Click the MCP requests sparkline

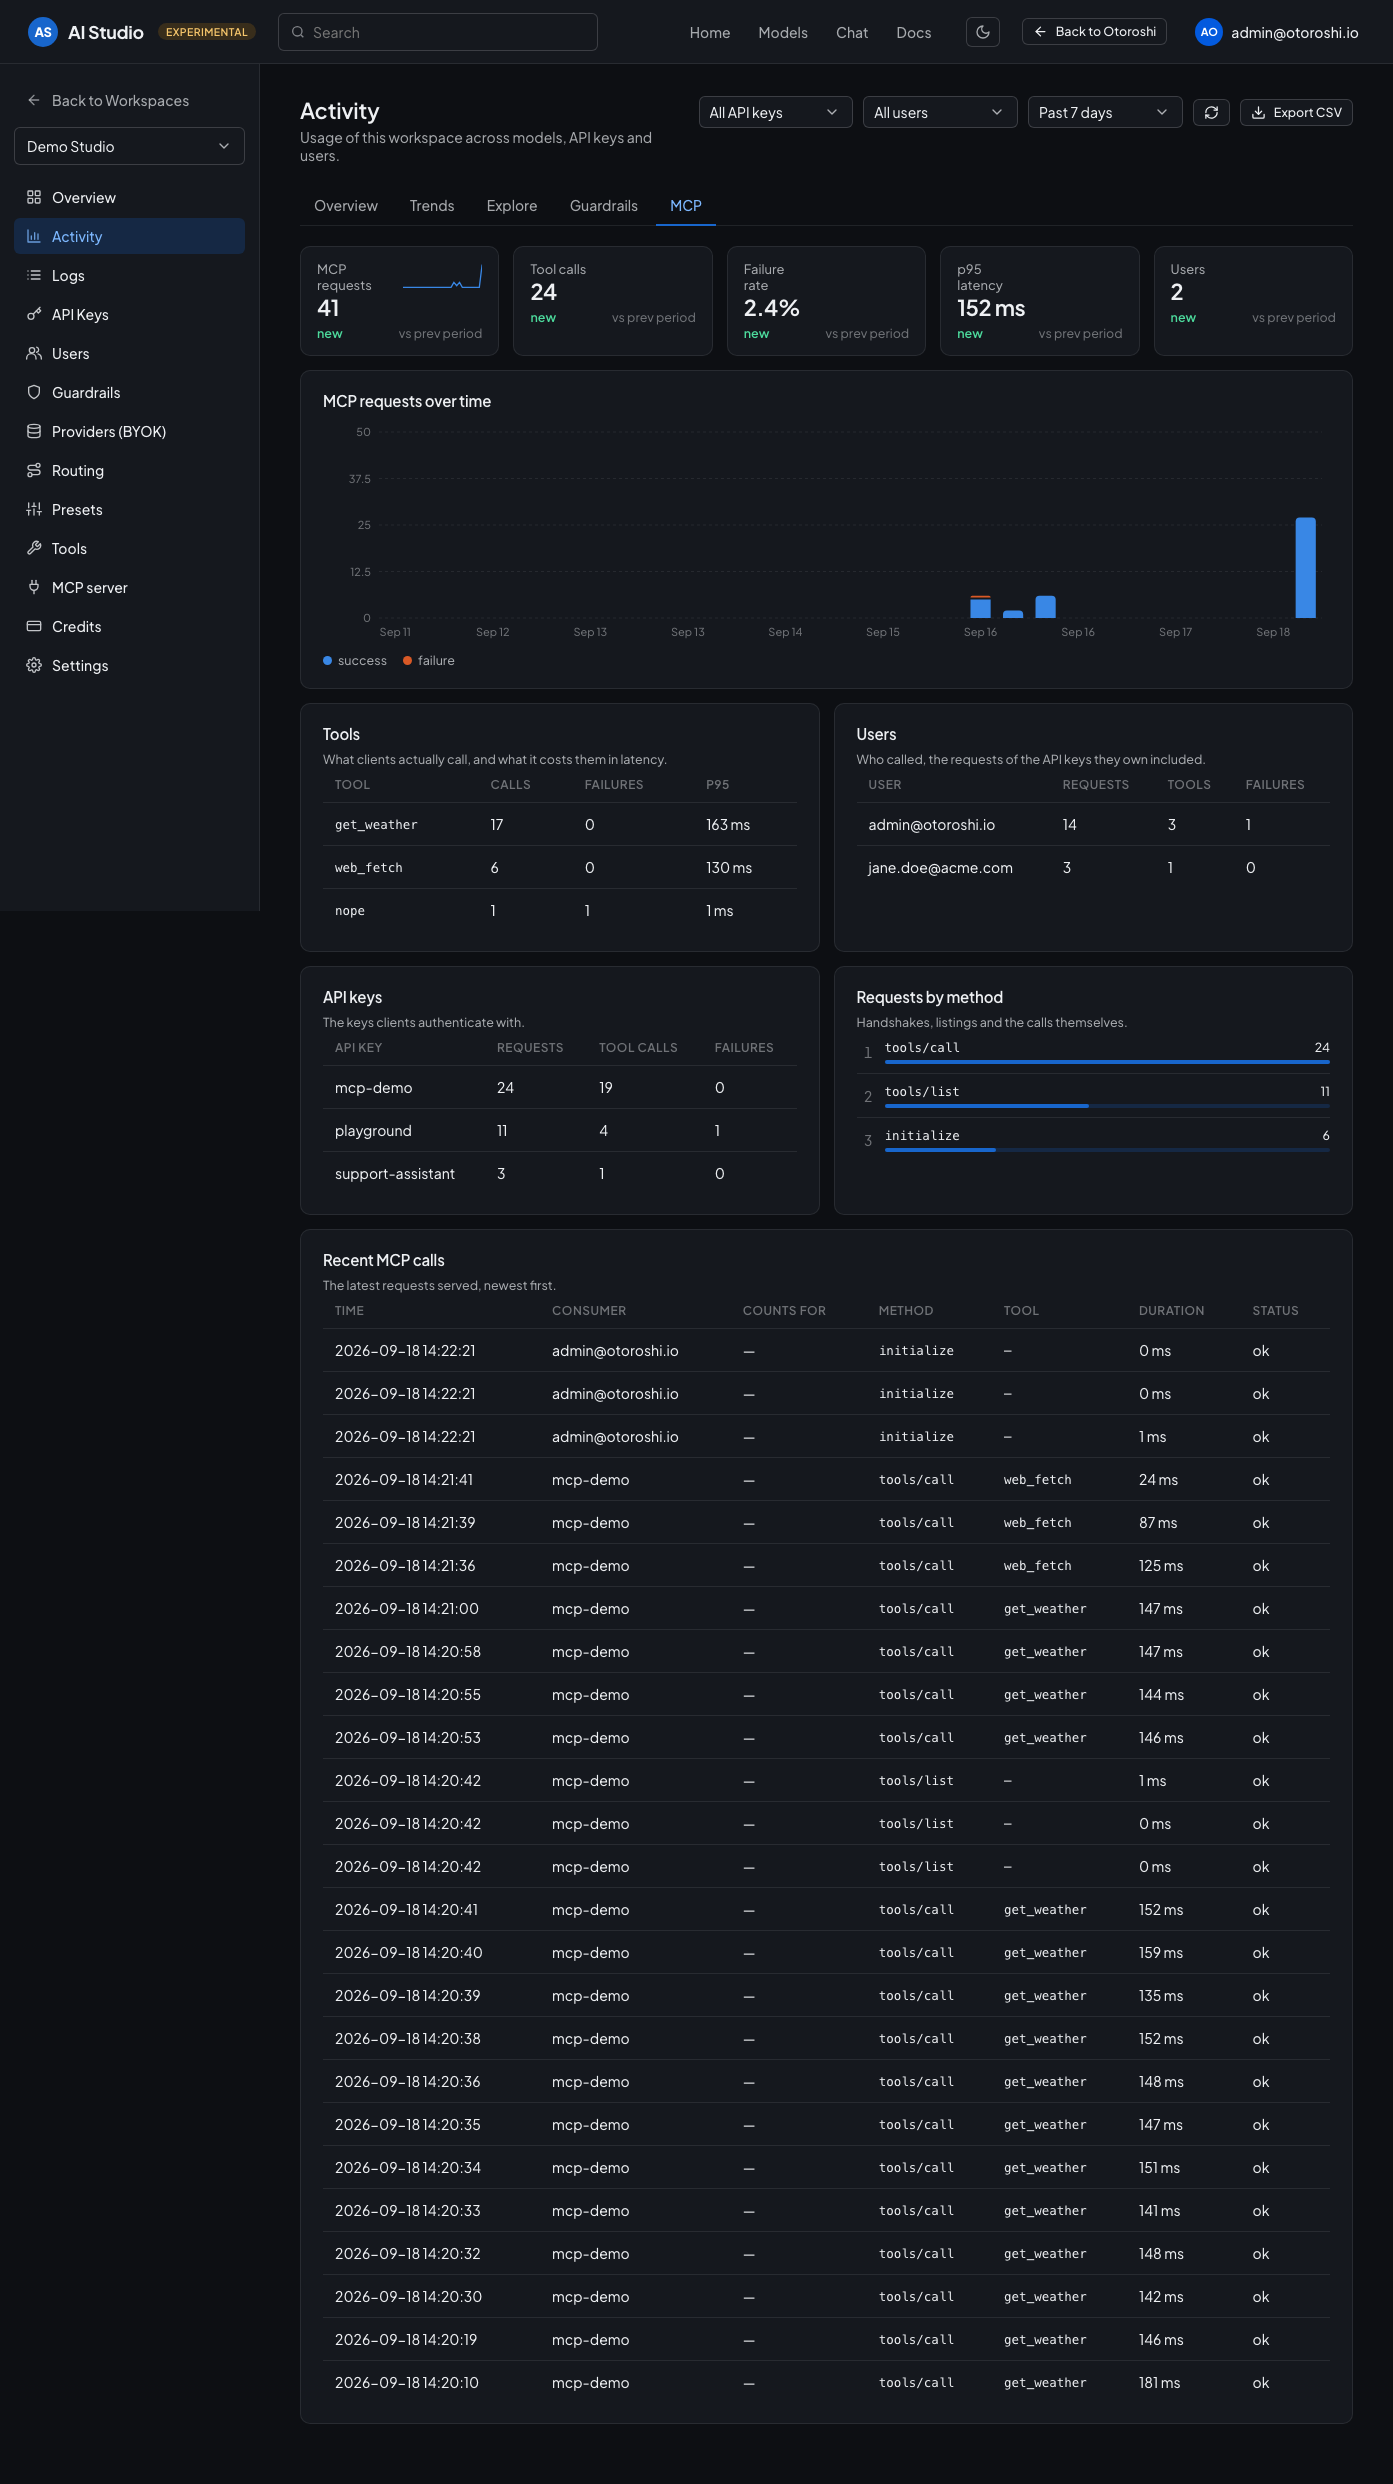click(x=442, y=277)
